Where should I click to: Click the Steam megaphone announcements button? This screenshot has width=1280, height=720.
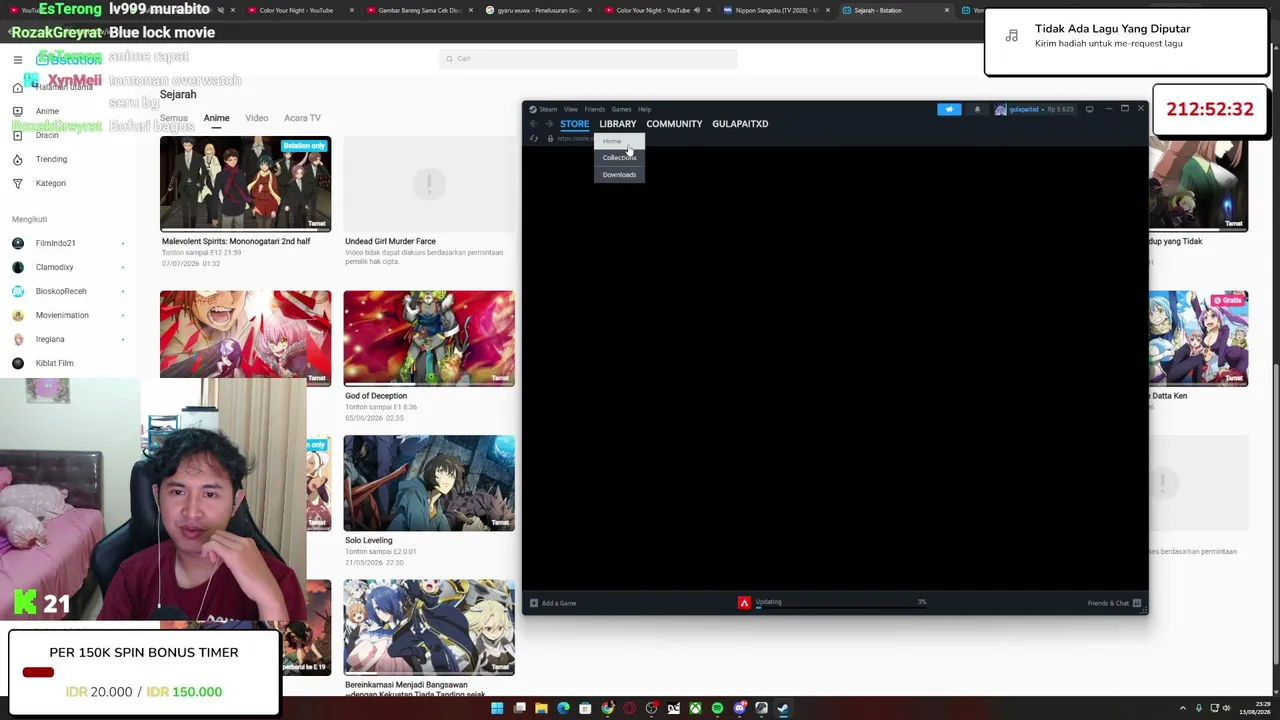pos(949,109)
